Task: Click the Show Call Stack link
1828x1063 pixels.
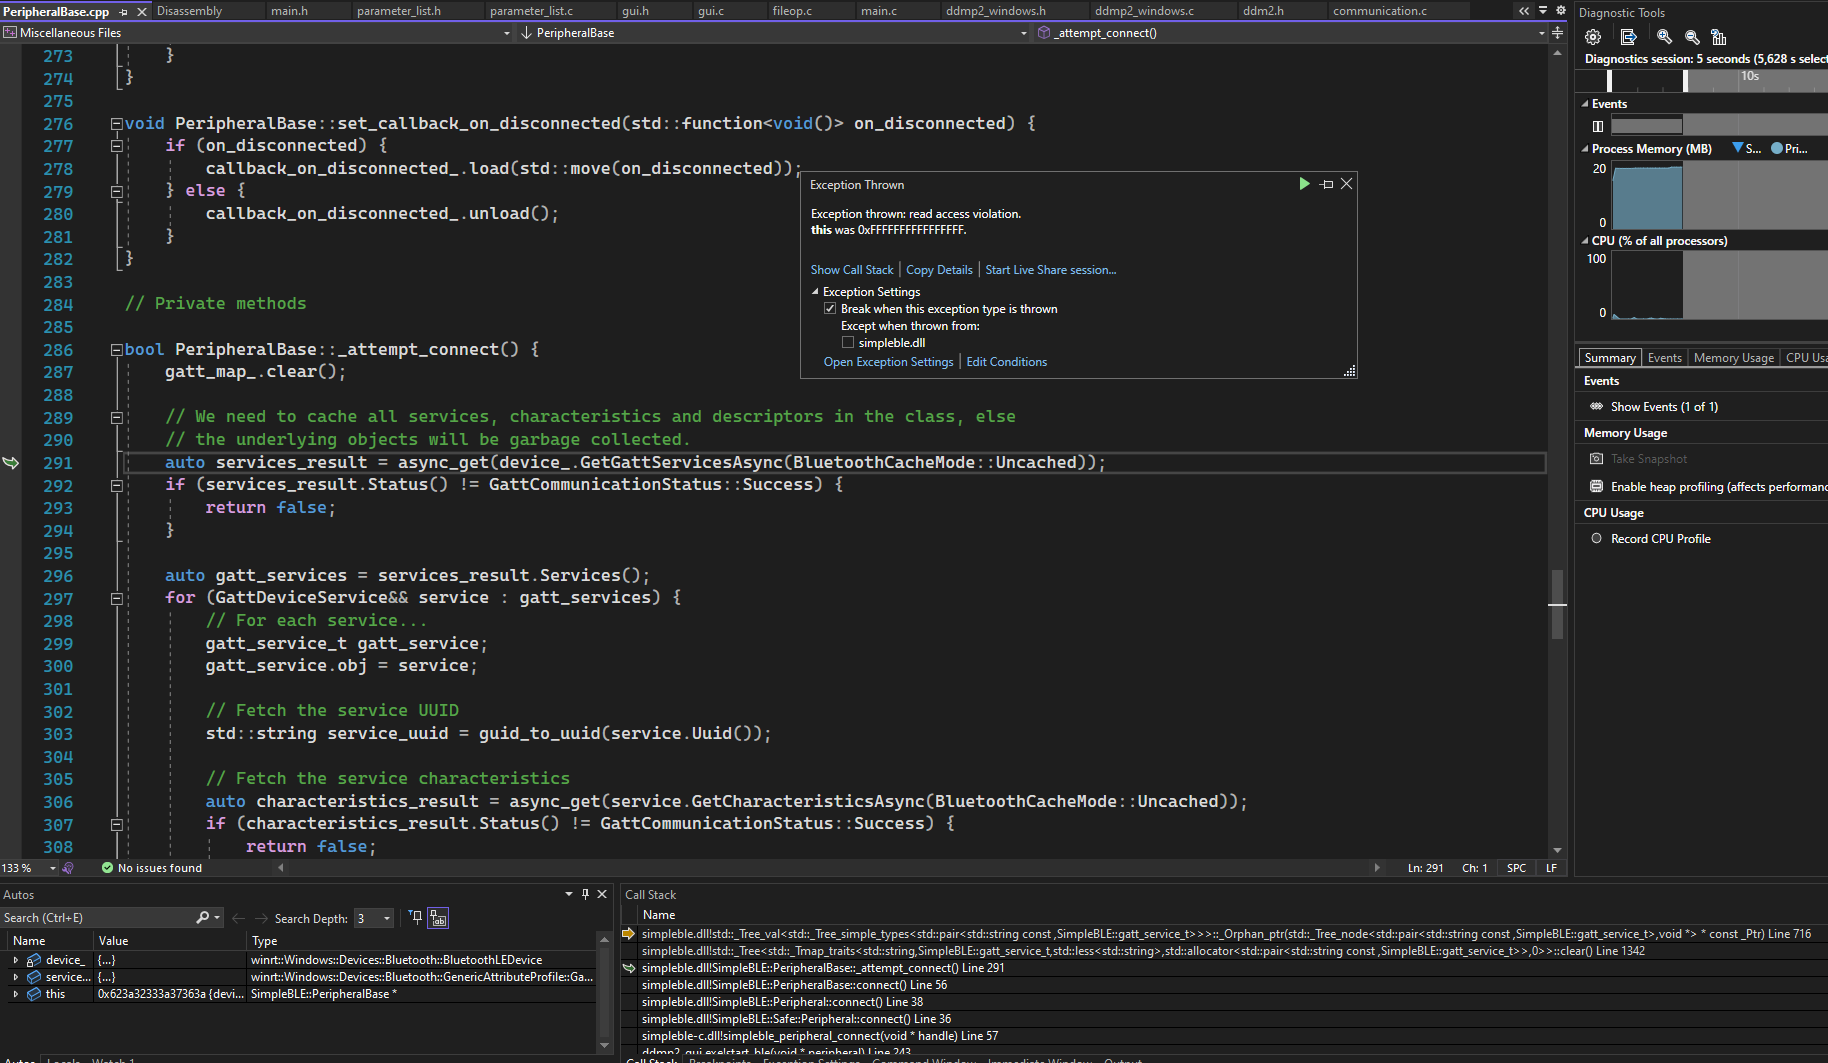Action: pos(851,269)
